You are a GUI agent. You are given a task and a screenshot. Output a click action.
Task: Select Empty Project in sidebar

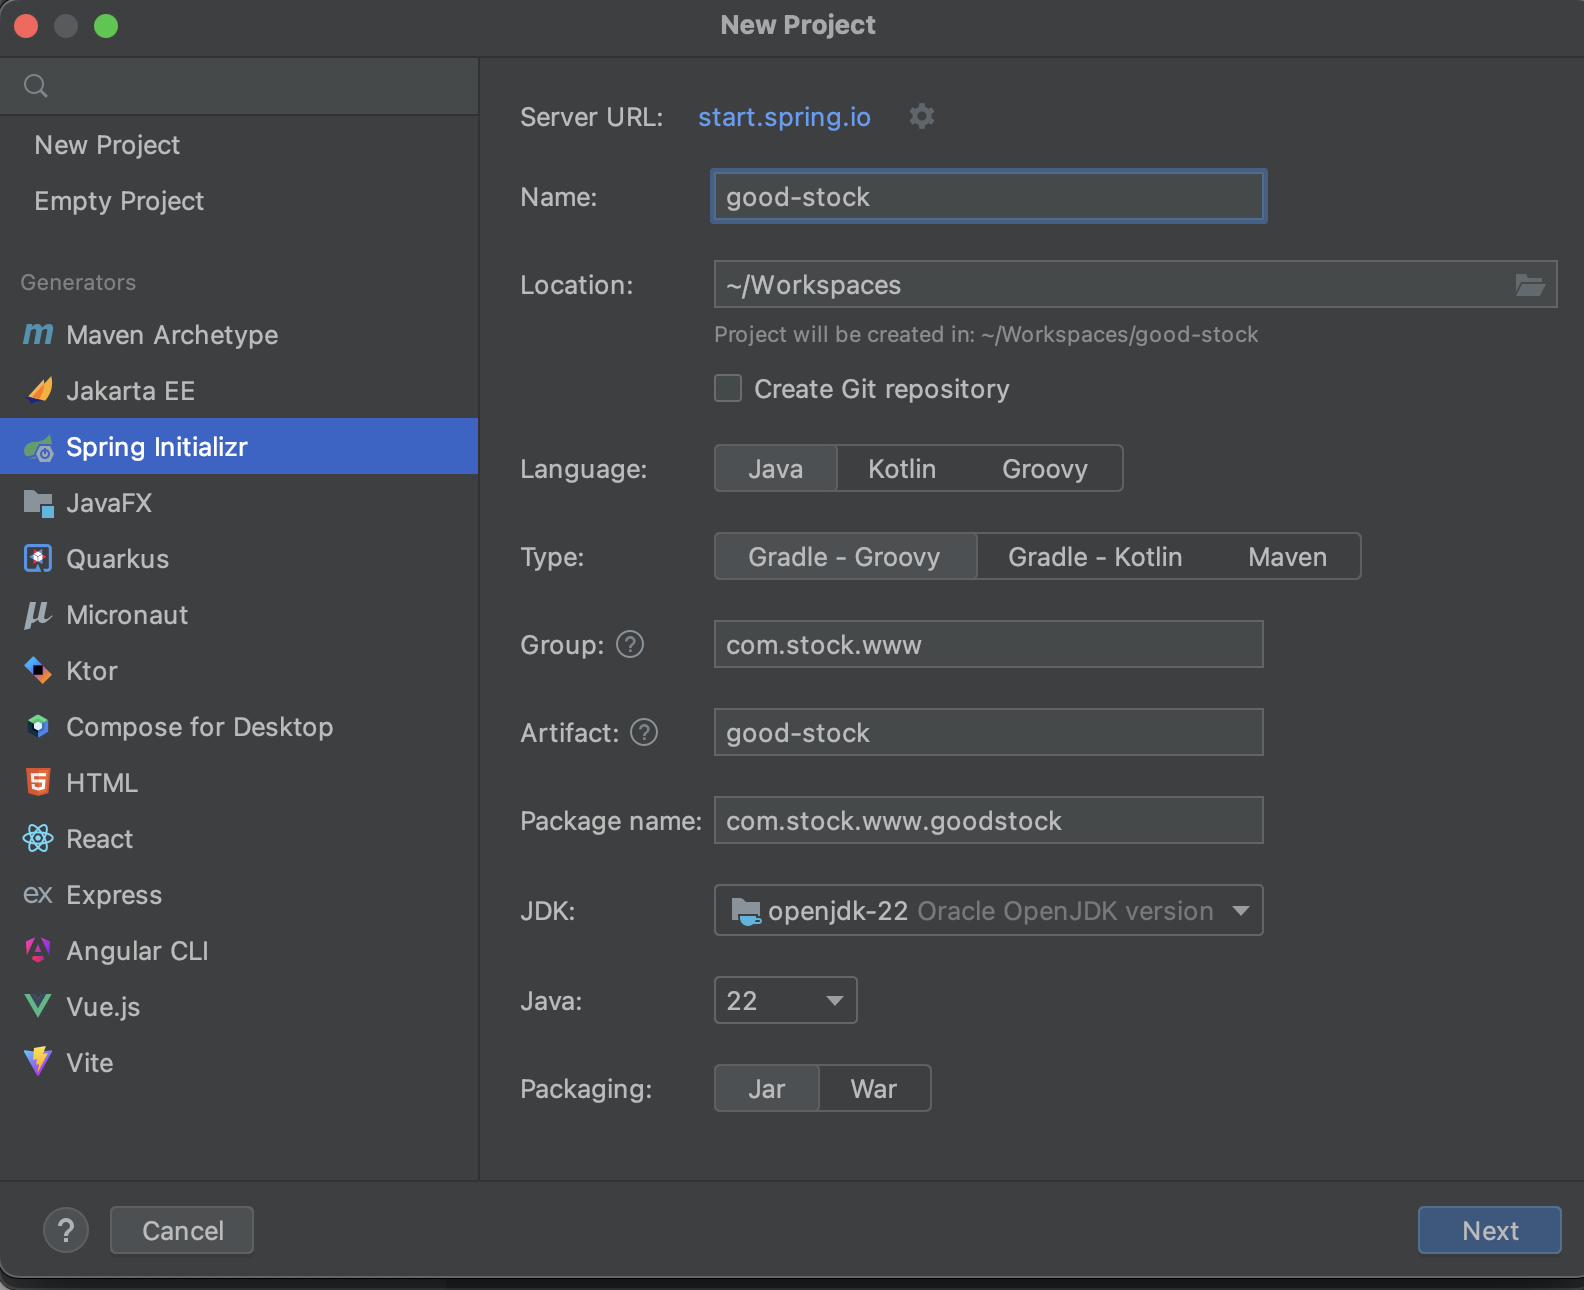point(119,201)
